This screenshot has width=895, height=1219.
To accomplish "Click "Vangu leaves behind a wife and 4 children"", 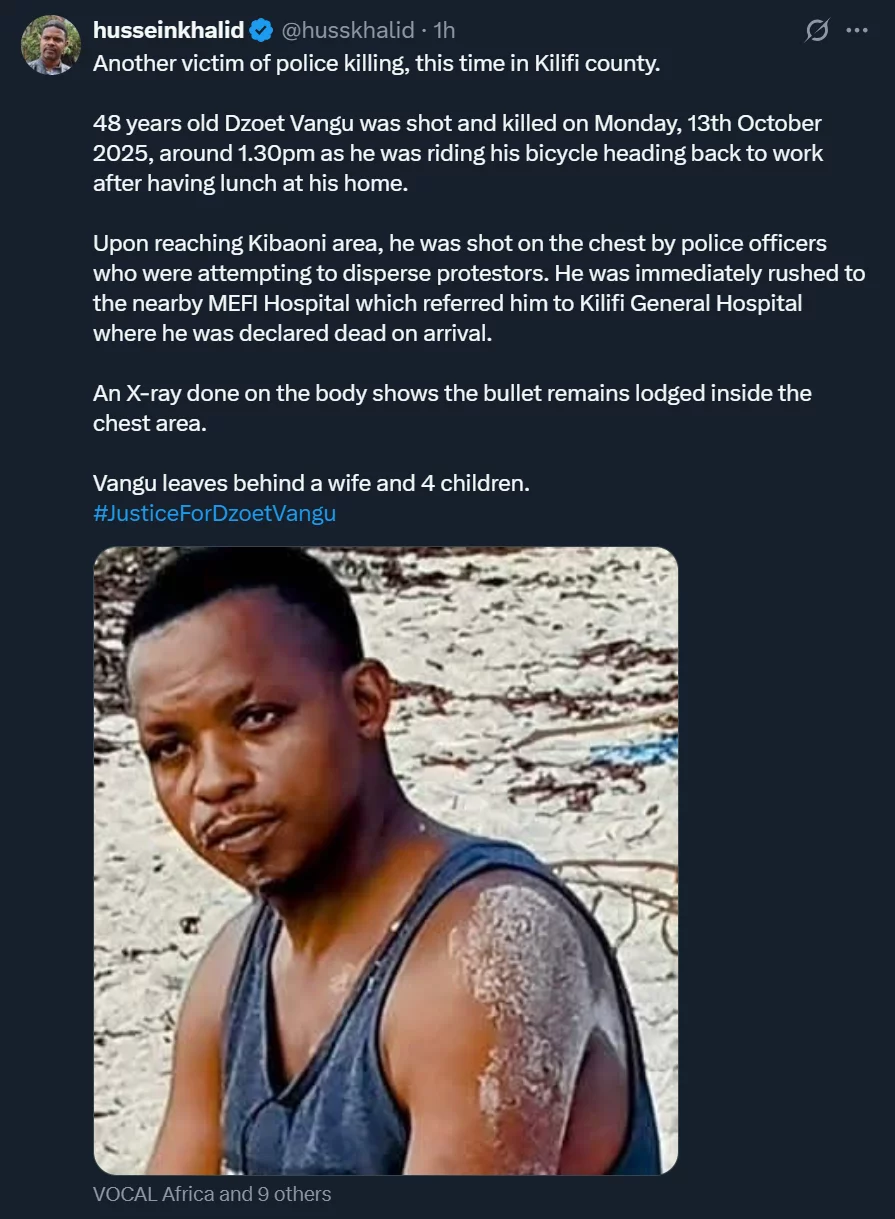I will pyautogui.click(x=311, y=483).
